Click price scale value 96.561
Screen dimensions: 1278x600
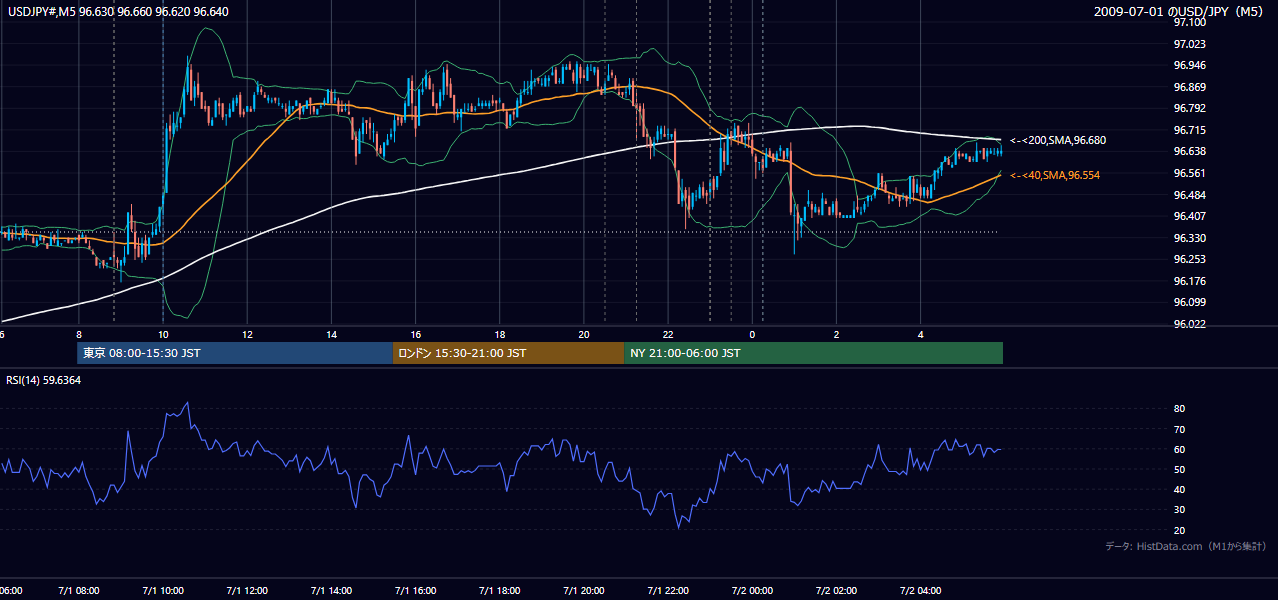(x=1191, y=173)
